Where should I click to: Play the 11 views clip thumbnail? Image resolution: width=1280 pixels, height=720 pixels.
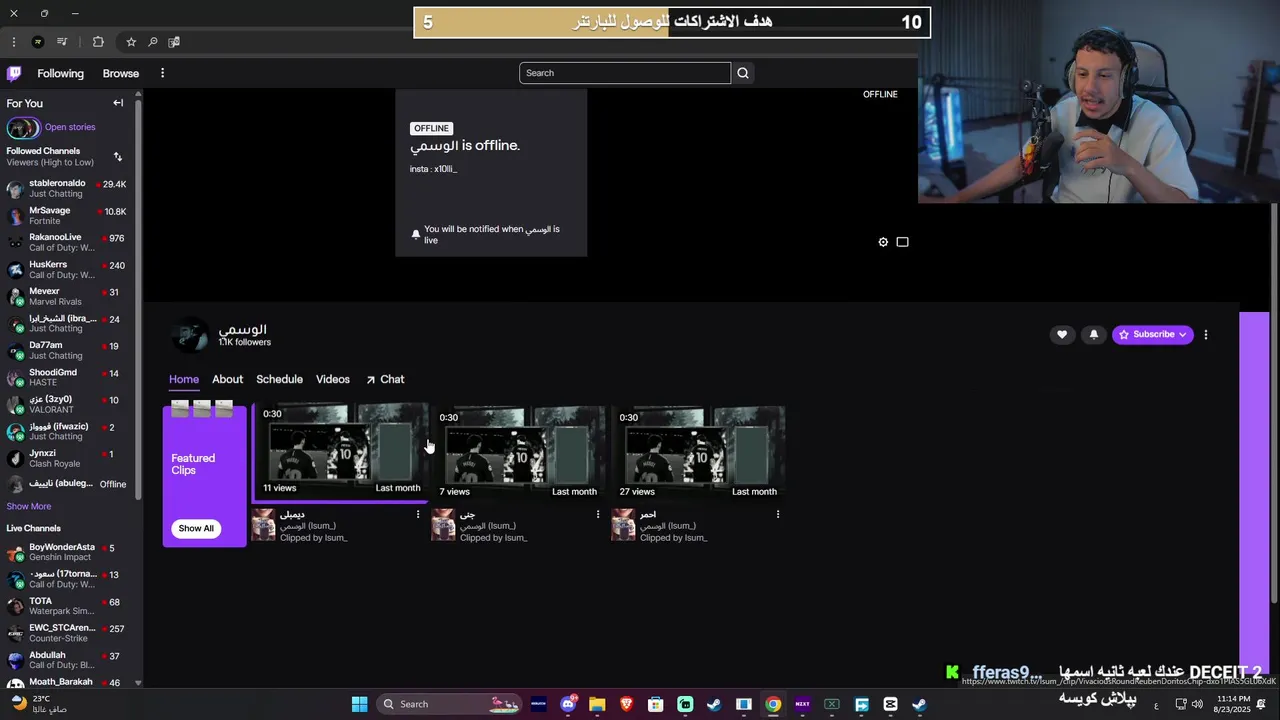tap(341, 450)
